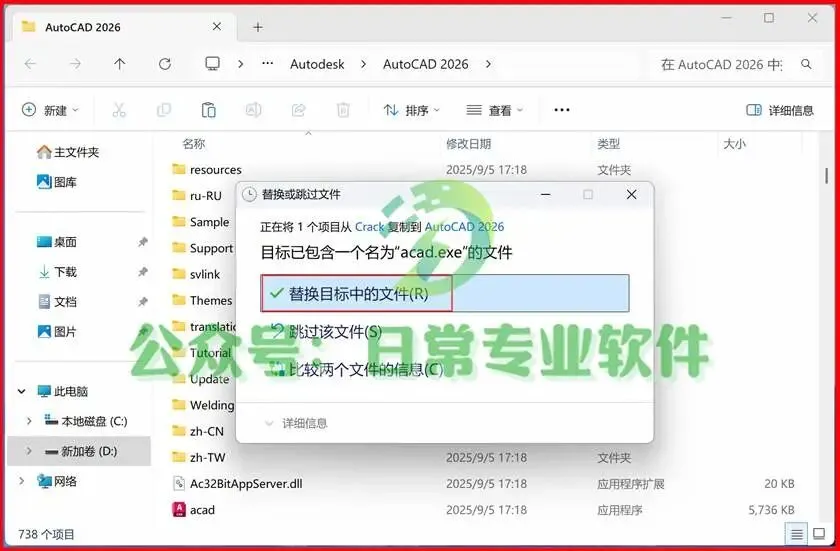Toggle the 详细信息 details pane button

[779, 110]
